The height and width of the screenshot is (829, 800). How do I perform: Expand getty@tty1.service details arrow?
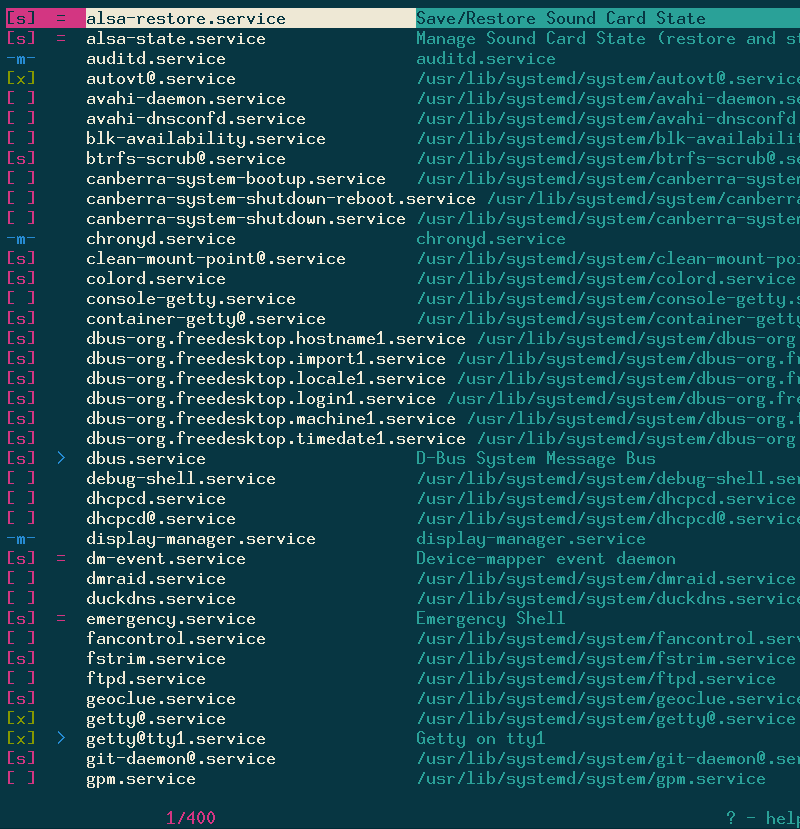[62, 738]
